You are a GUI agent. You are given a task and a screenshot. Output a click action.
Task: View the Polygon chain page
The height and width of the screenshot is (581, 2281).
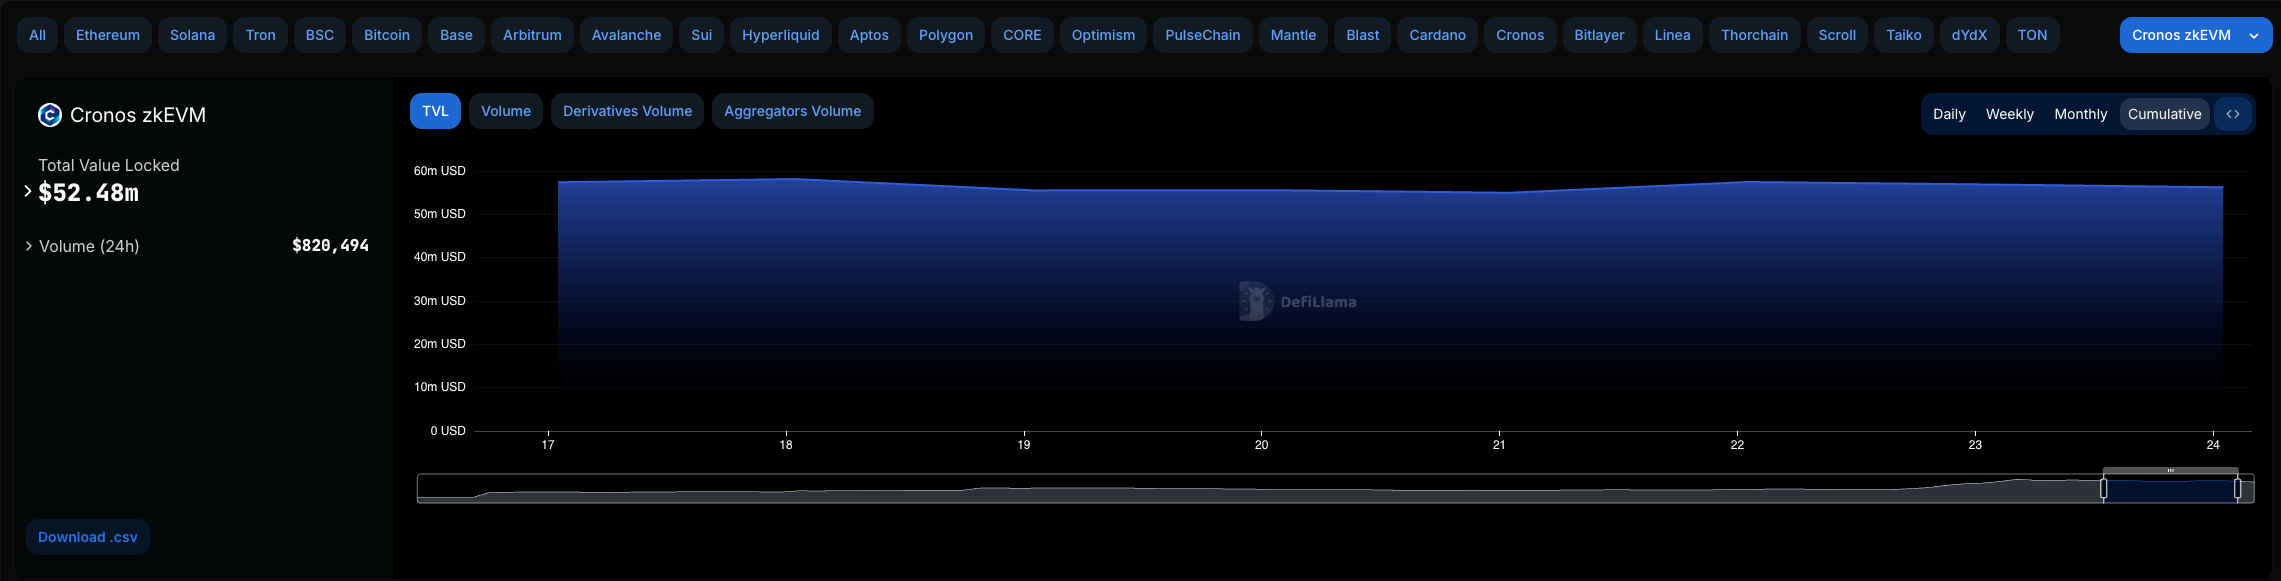tap(946, 35)
